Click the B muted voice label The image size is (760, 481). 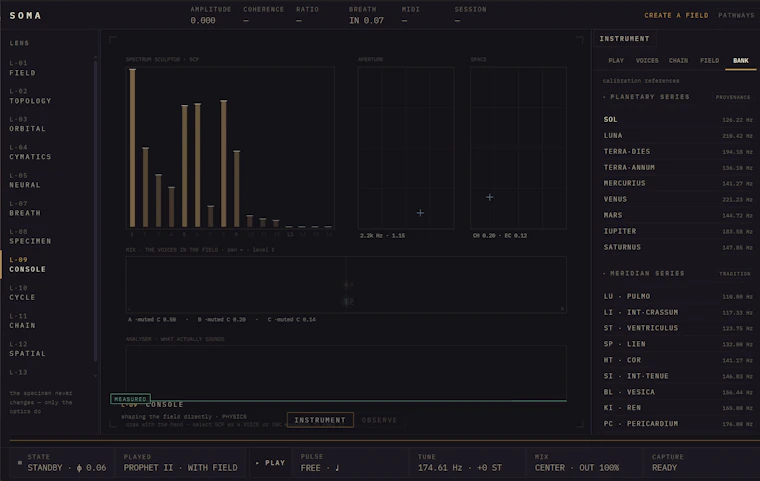tap(222, 320)
